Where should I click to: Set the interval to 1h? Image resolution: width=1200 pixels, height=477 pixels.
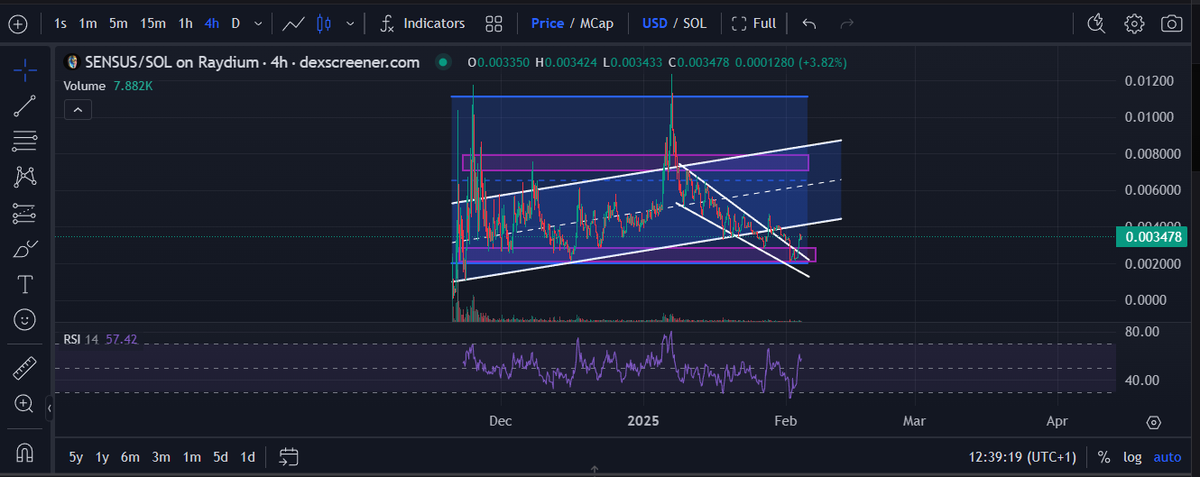[186, 23]
